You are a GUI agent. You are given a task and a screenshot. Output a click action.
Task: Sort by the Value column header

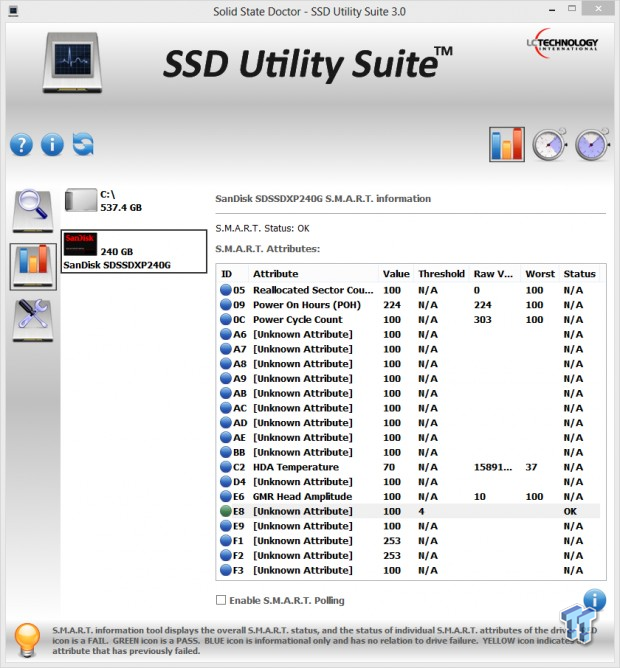tap(396, 274)
